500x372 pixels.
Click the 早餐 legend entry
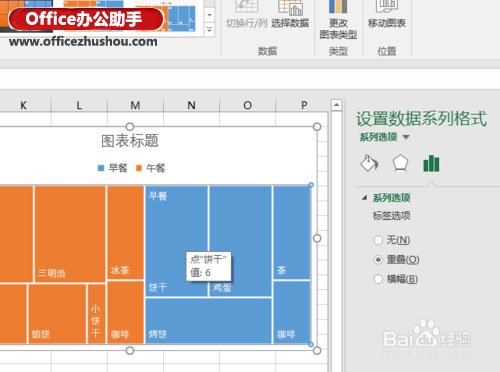click(x=118, y=168)
